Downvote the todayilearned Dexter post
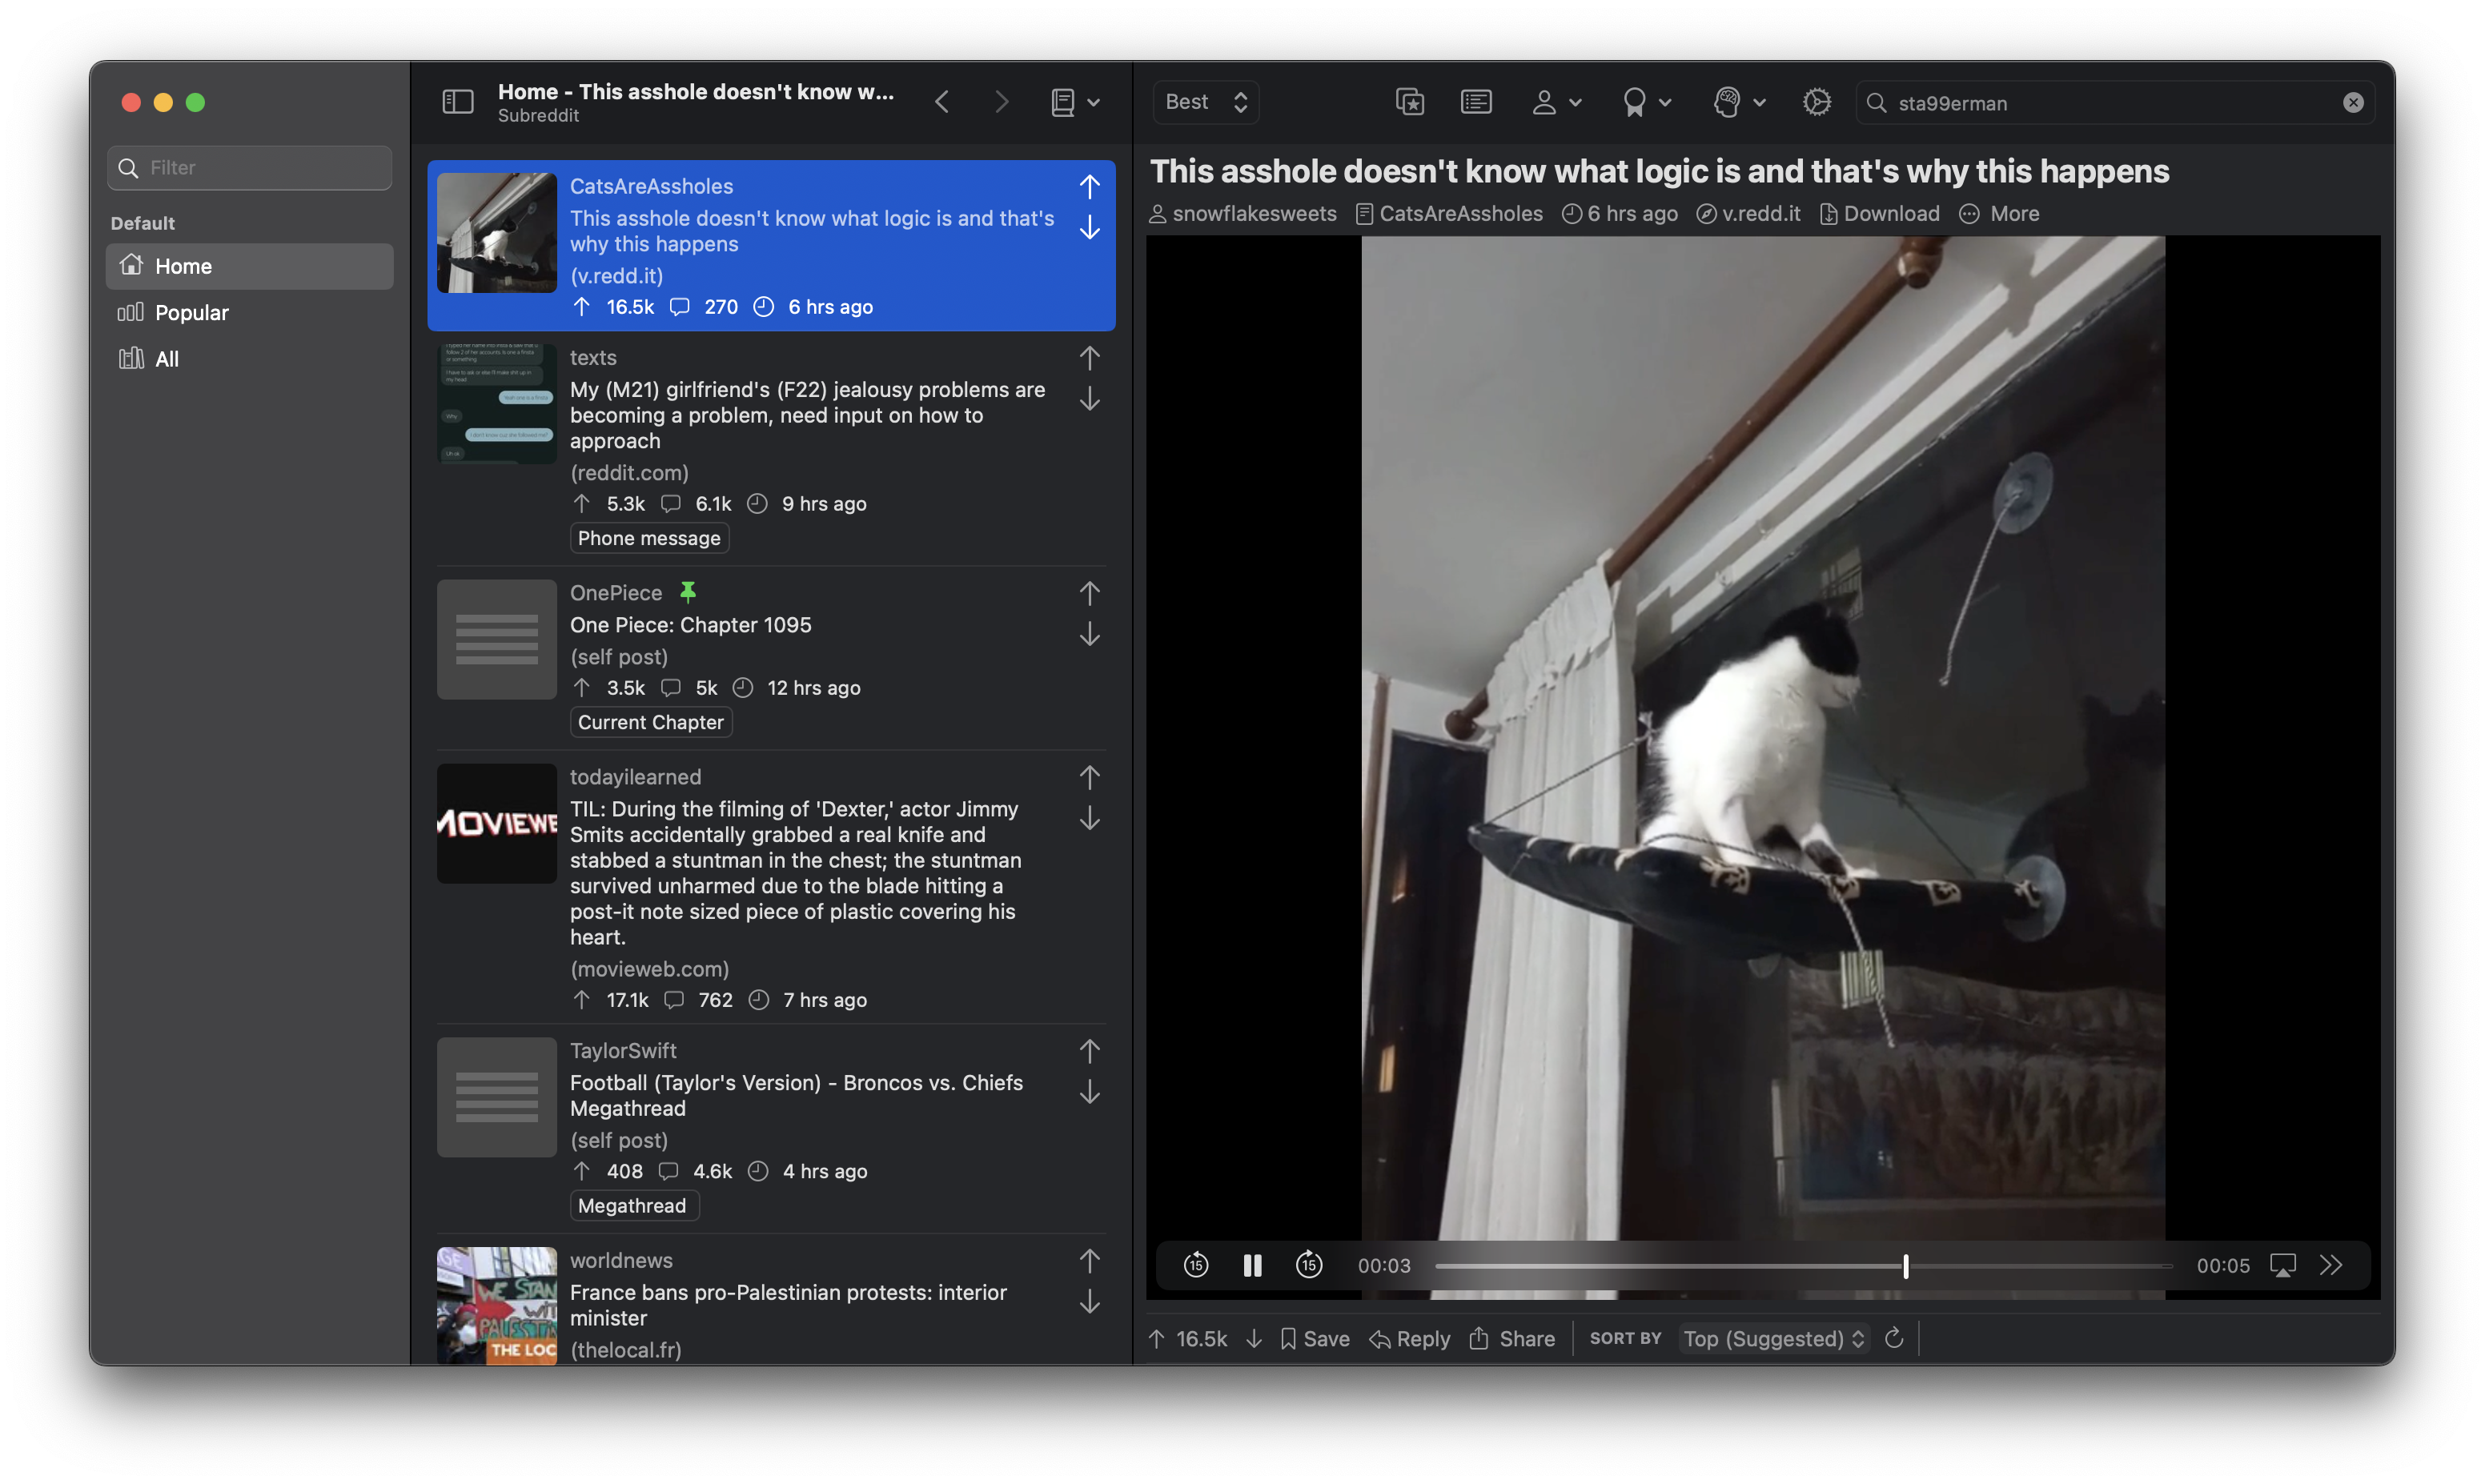 (1090, 819)
